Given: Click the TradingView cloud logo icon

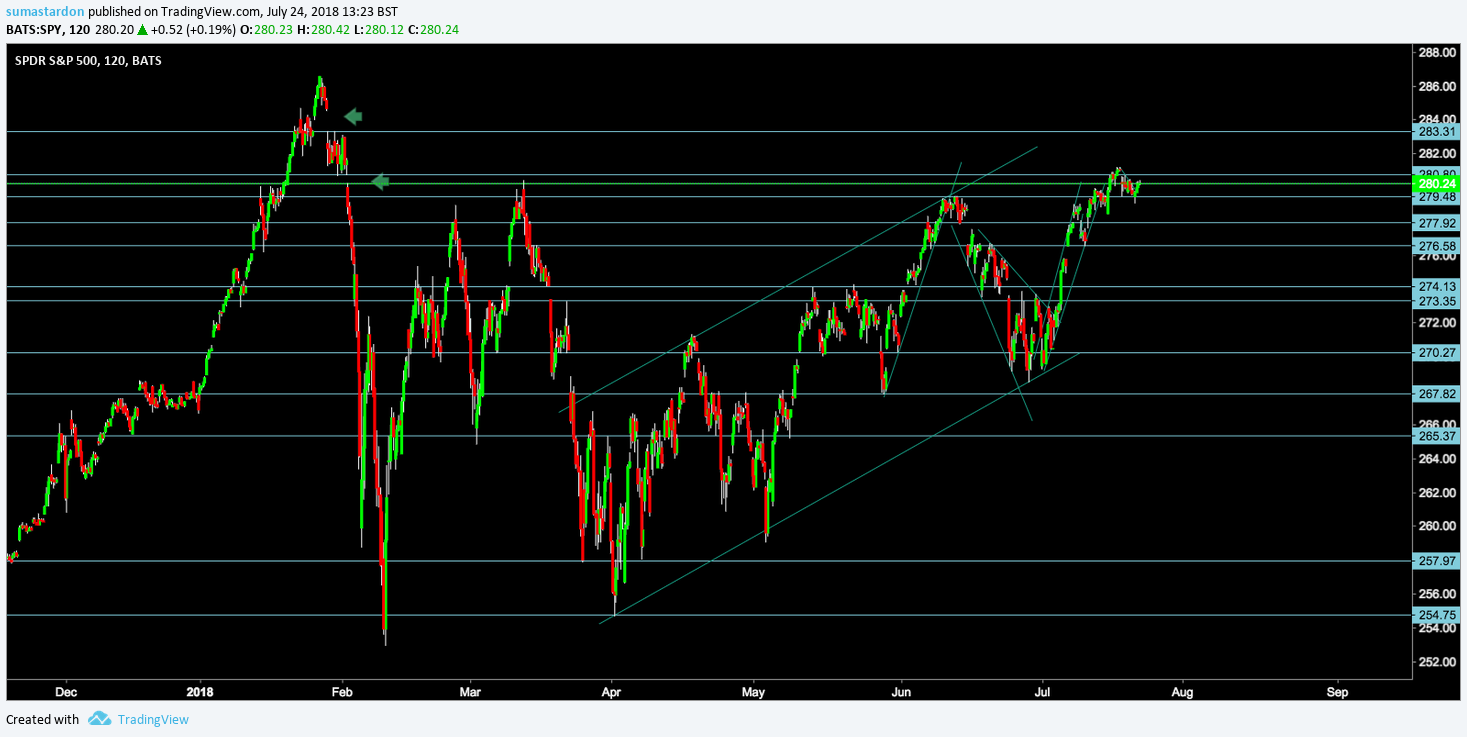Looking at the screenshot, I should click(98, 718).
